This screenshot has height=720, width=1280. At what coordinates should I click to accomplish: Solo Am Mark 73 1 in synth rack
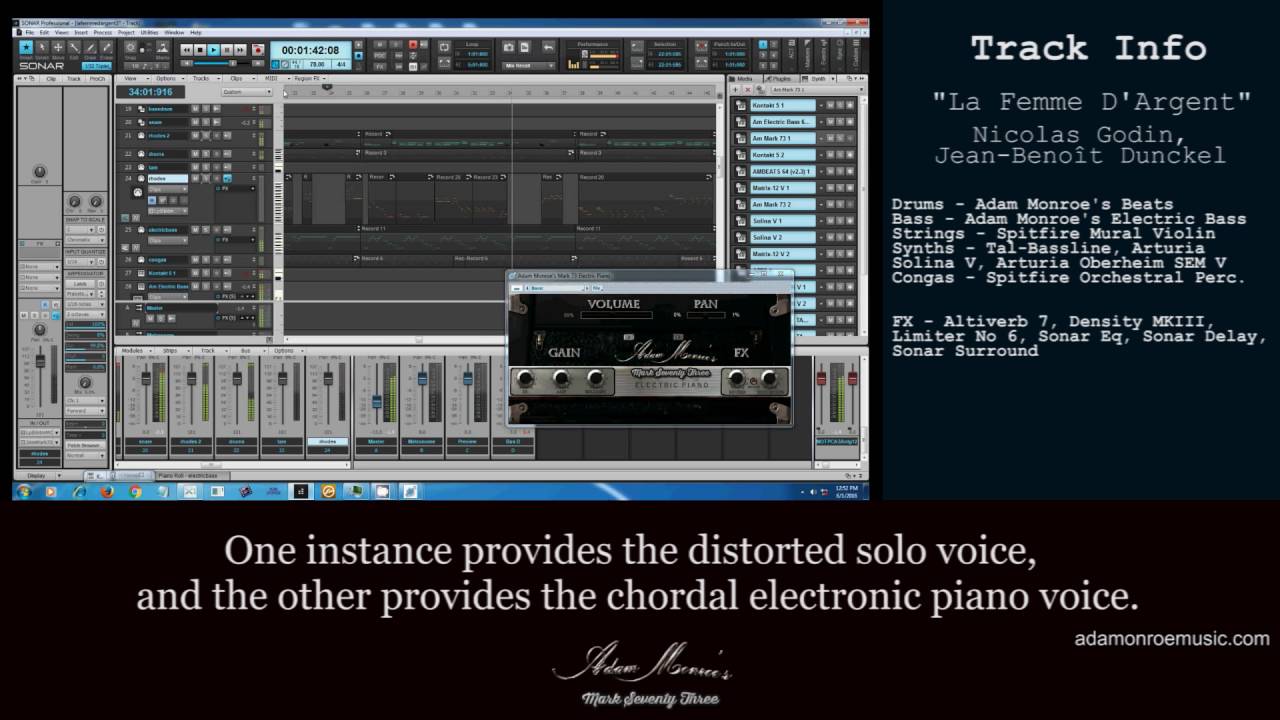tap(840, 138)
